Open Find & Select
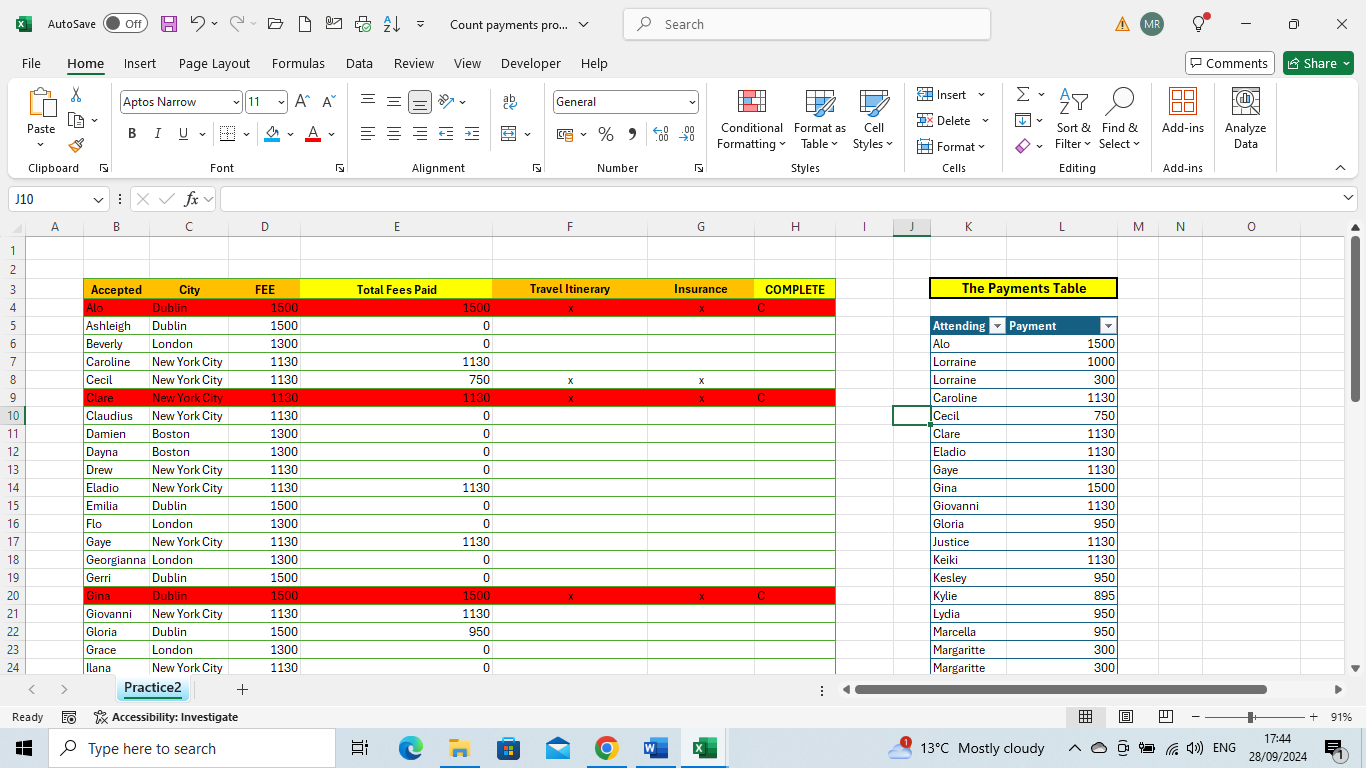1366x768 pixels. (1120, 119)
